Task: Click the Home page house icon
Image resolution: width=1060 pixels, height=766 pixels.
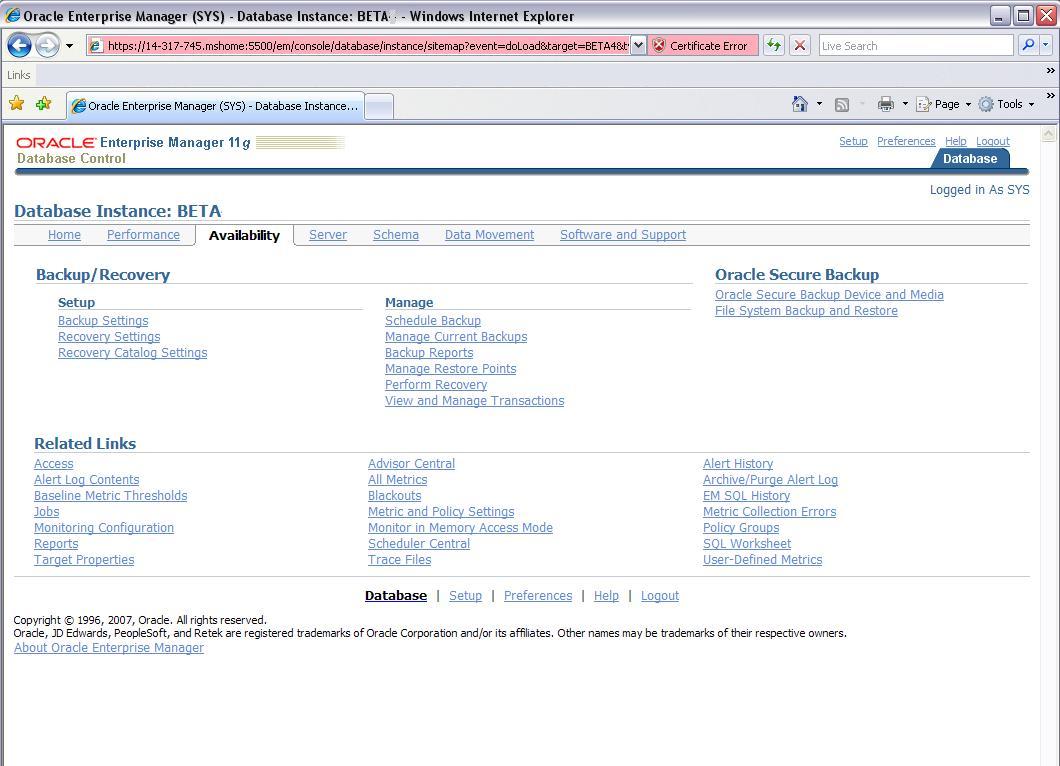Action: [x=799, y=104]
